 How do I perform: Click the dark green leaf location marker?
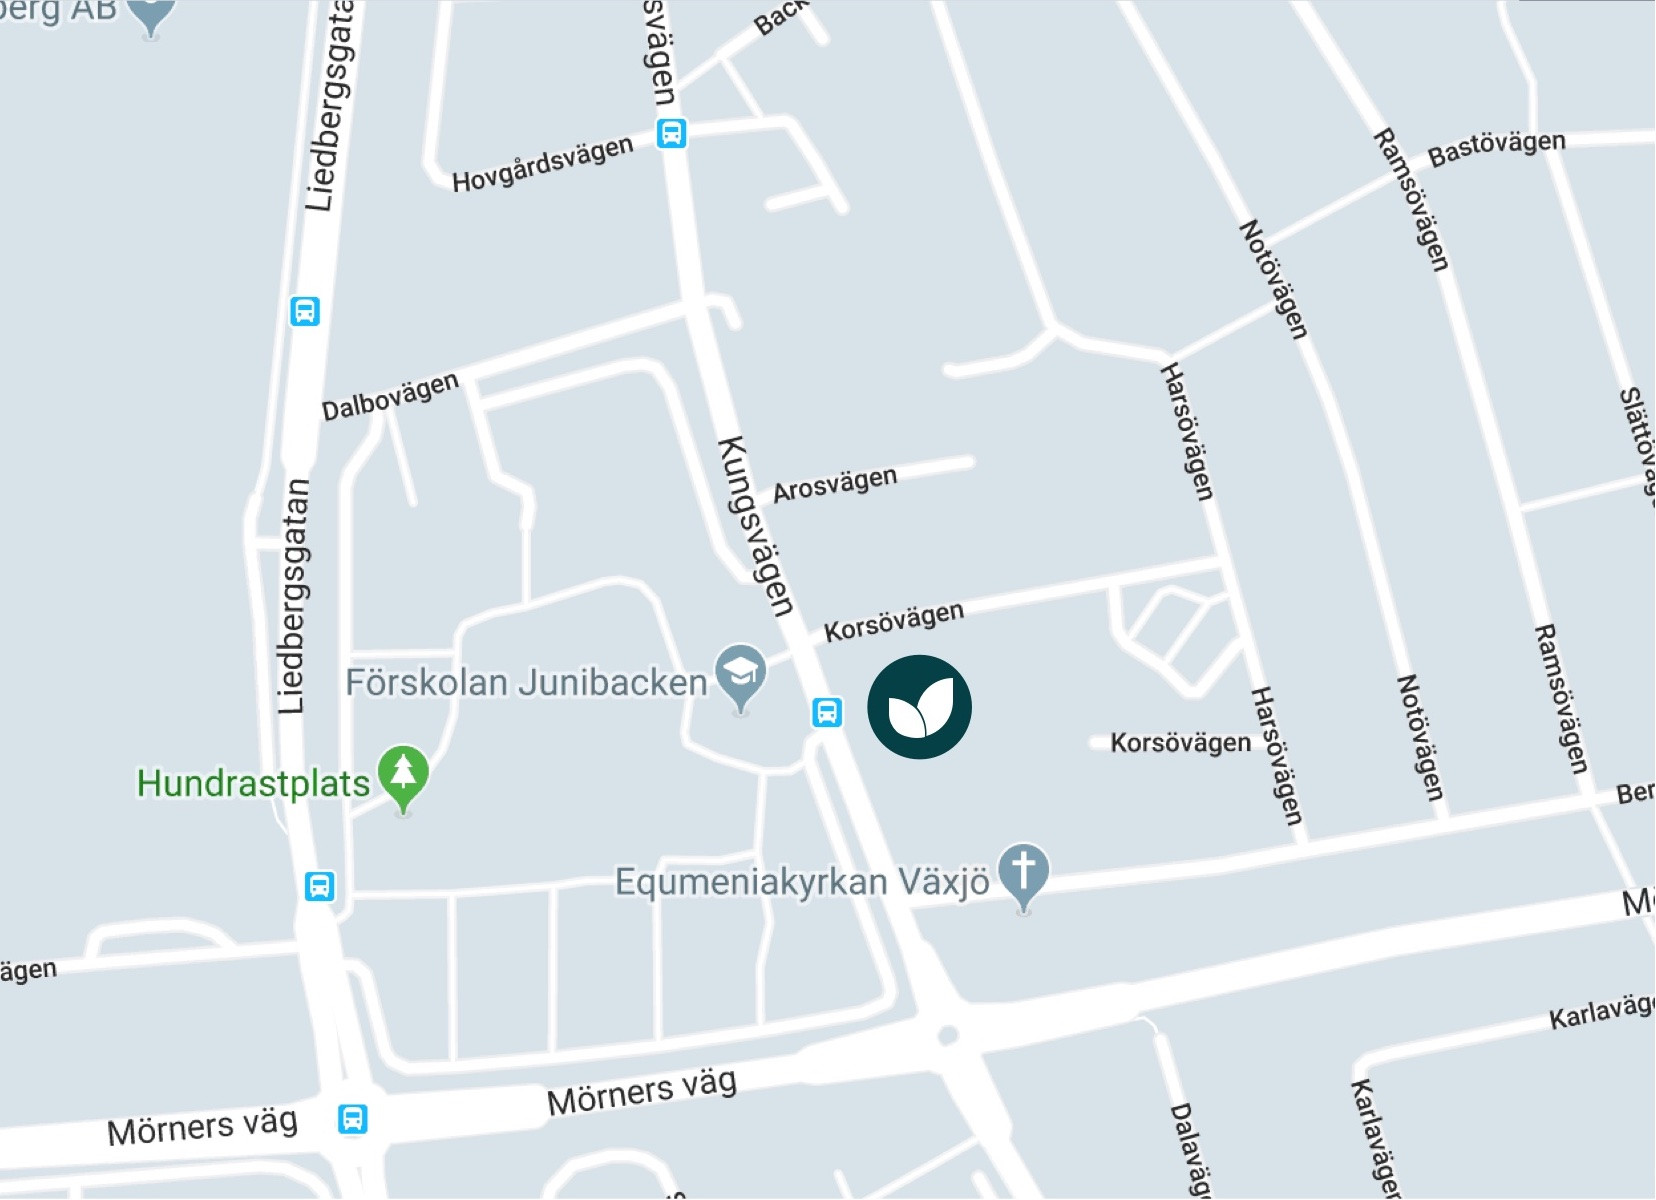[919, 707]
